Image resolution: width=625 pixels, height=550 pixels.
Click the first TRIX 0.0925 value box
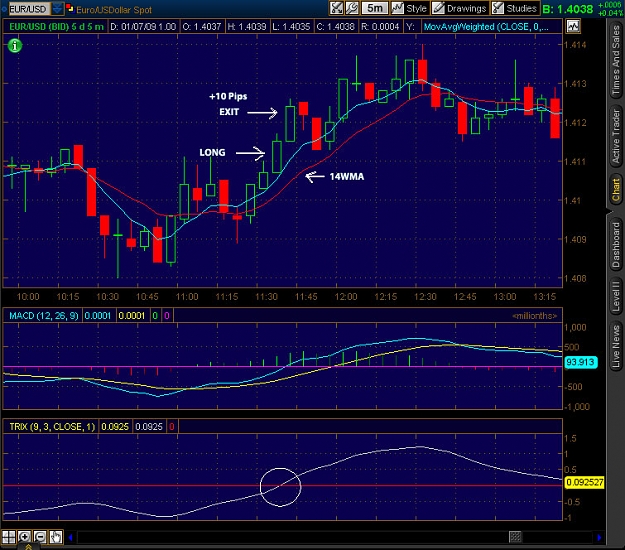pos(115,427)
